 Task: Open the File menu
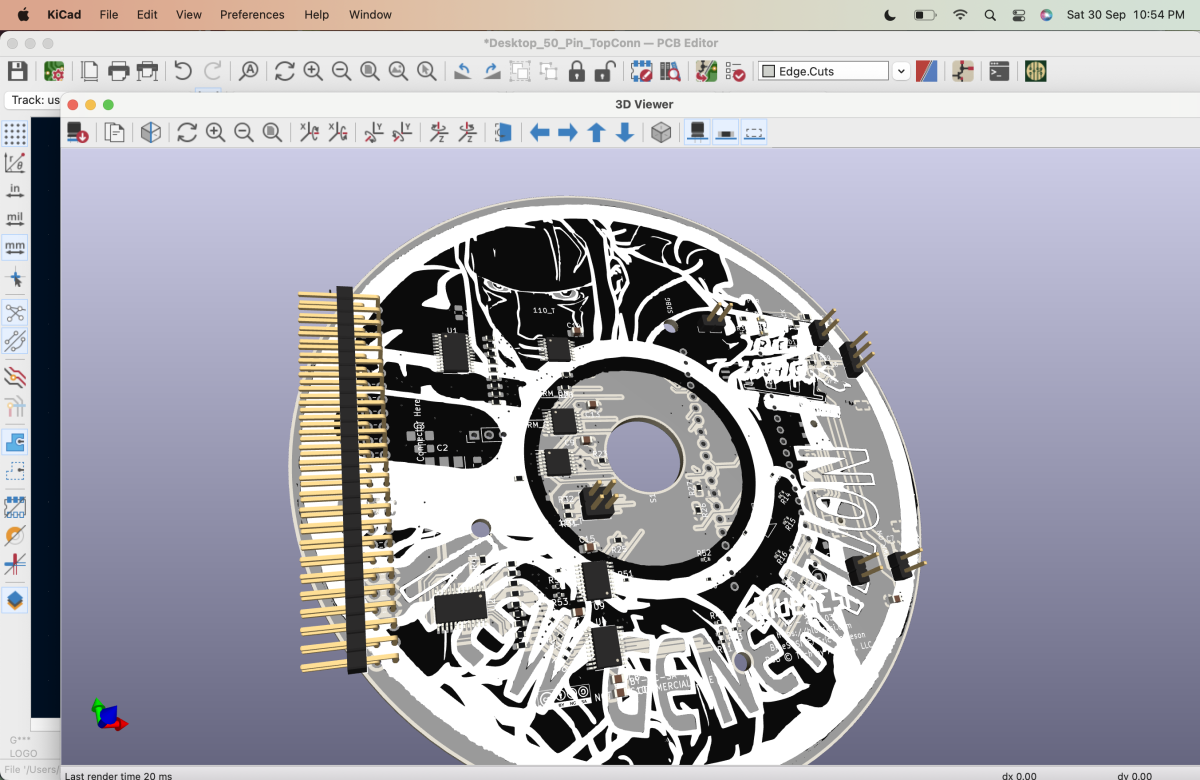click(x=109, y=15)
